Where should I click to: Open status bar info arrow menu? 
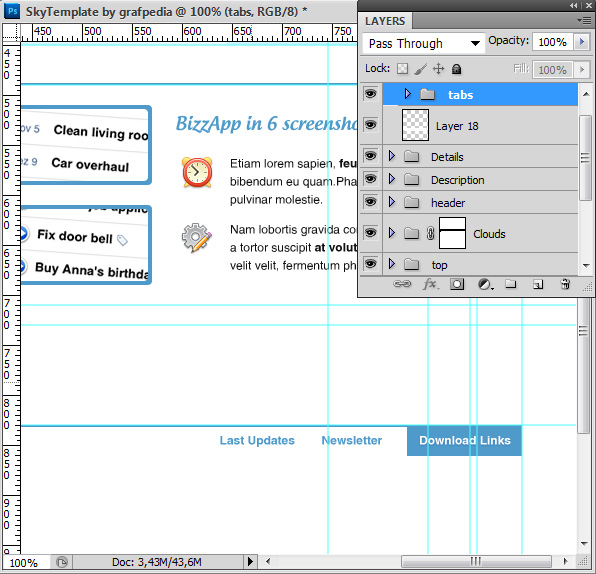pos(250,561)
